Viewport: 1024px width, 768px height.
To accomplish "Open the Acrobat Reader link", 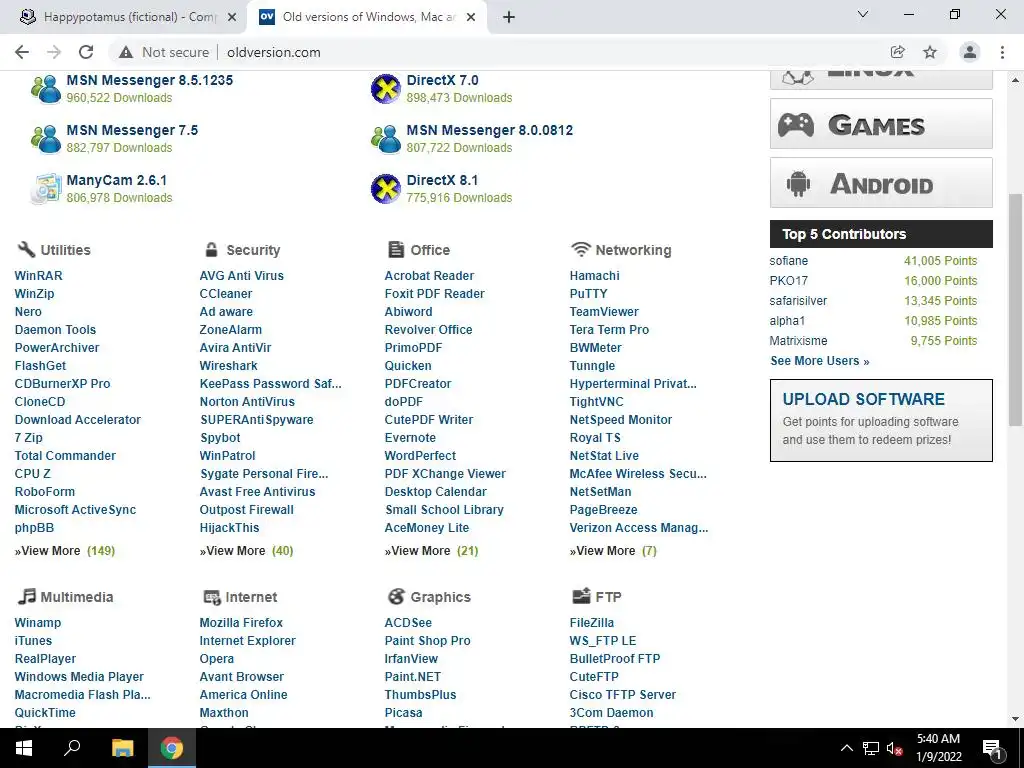I will 429,276.
